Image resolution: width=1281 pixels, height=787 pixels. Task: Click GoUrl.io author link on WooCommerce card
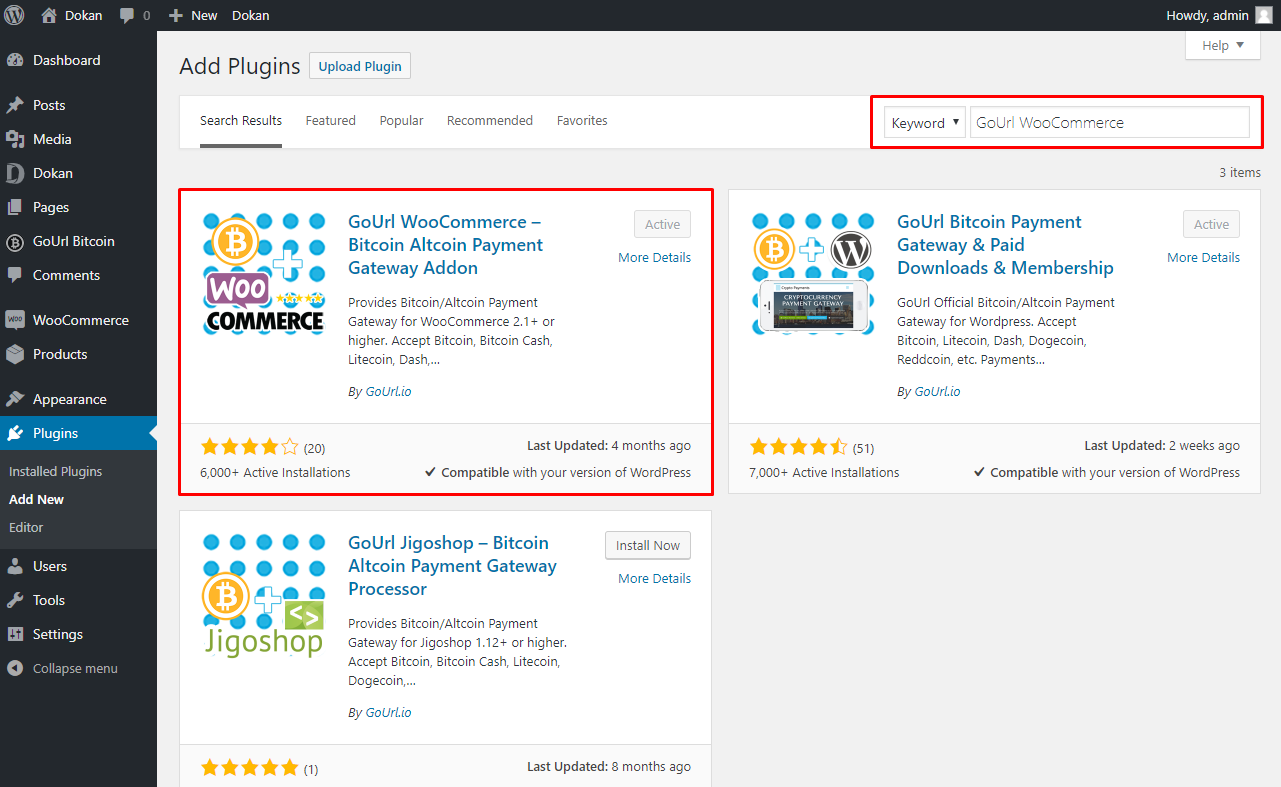click(x=388, y=392)
